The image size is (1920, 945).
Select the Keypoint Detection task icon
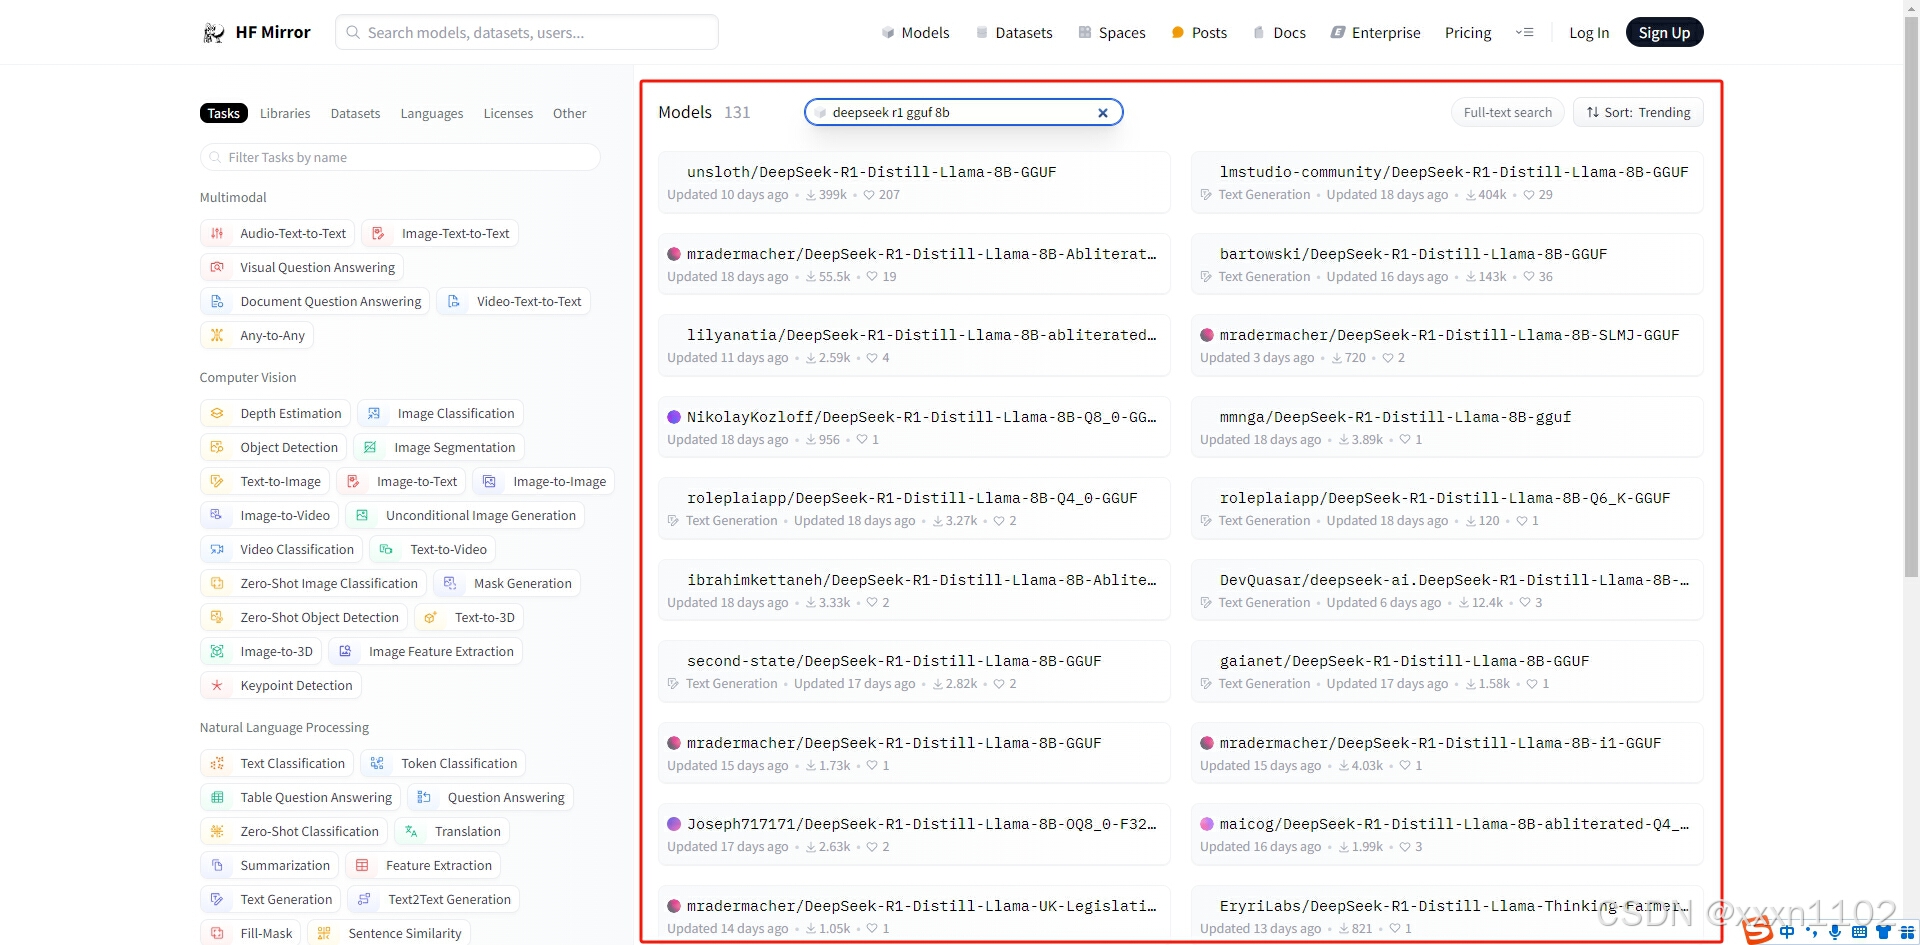217,686
